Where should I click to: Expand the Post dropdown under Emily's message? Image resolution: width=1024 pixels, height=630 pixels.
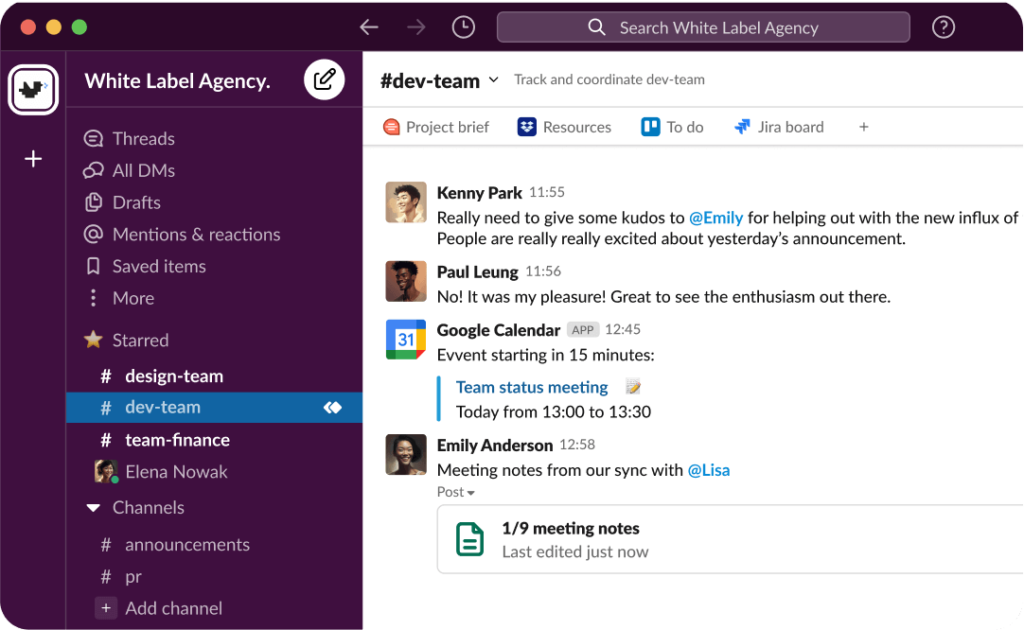point(455,492)
